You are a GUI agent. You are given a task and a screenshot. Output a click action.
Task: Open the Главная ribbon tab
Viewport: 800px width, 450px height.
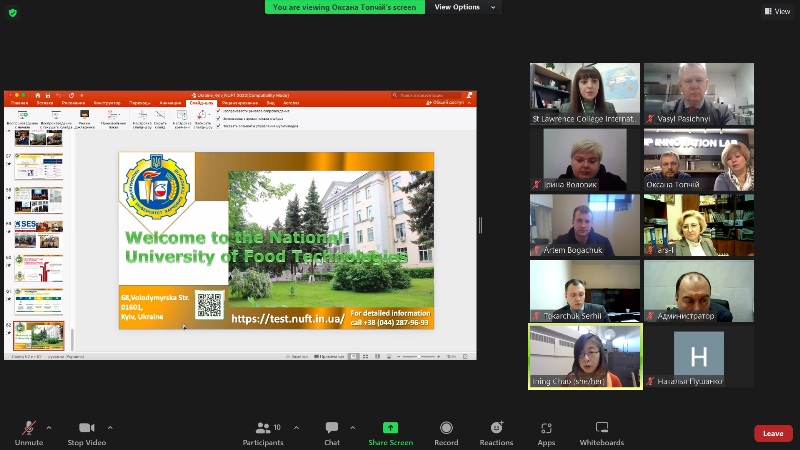(x=19, y=103)
